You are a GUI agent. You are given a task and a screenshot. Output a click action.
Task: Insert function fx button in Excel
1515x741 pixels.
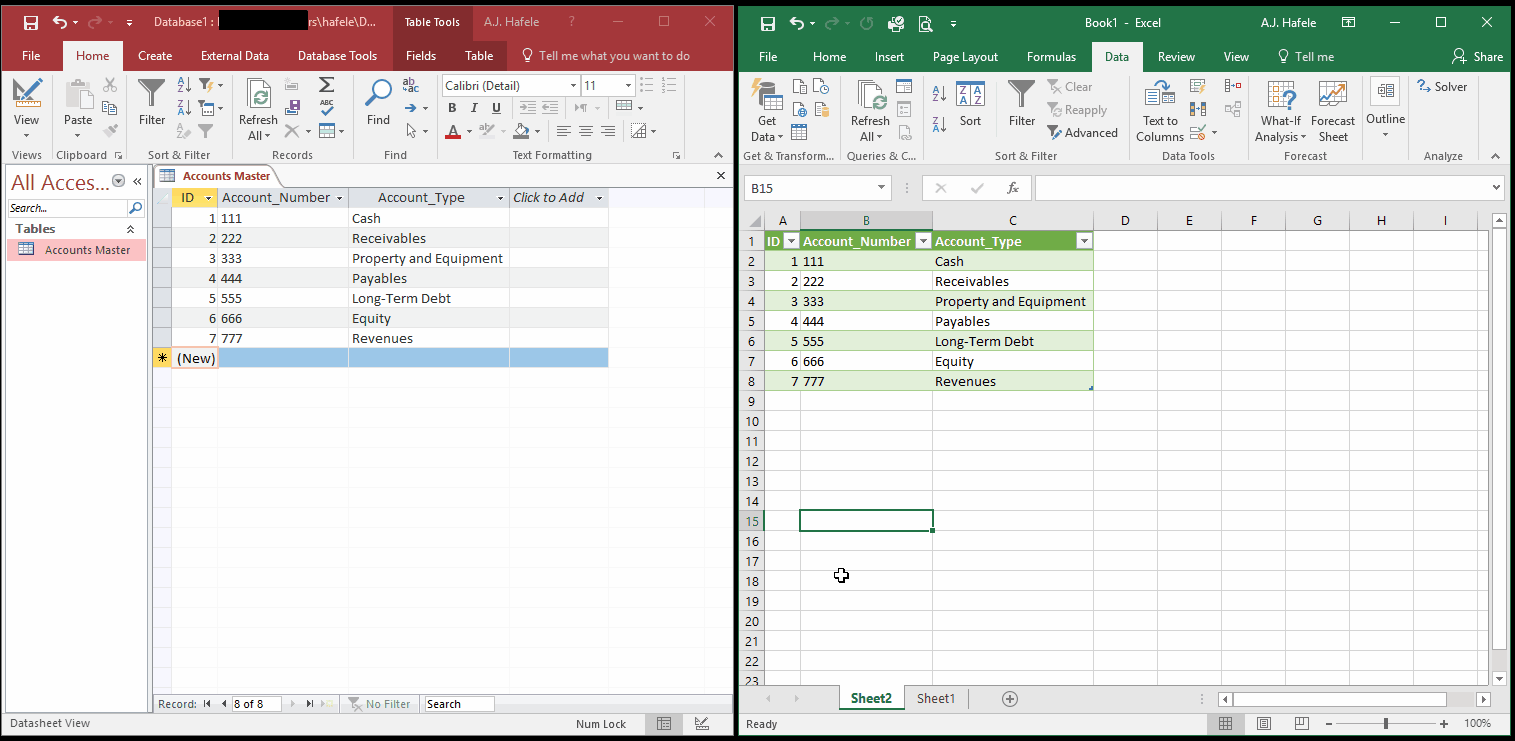[x=1012, y=188]
